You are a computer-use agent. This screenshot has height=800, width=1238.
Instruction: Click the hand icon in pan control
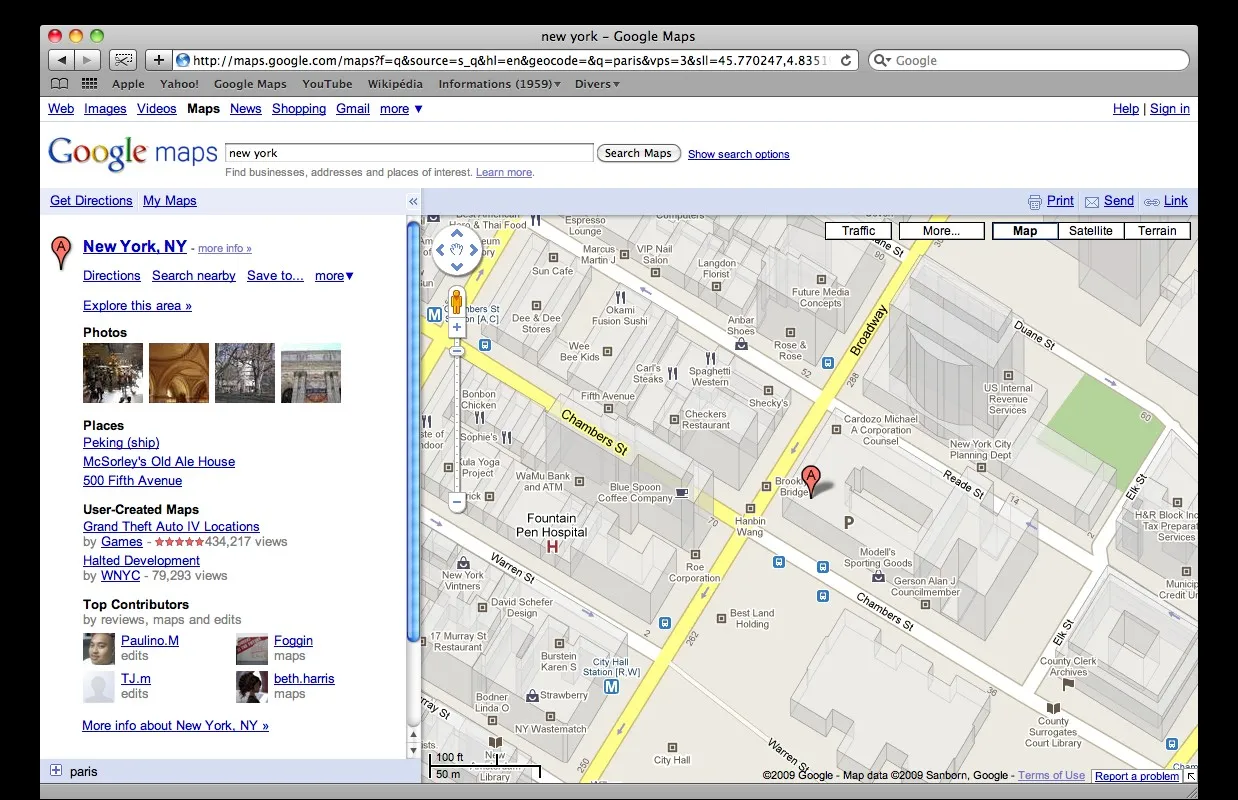[457, 250]
